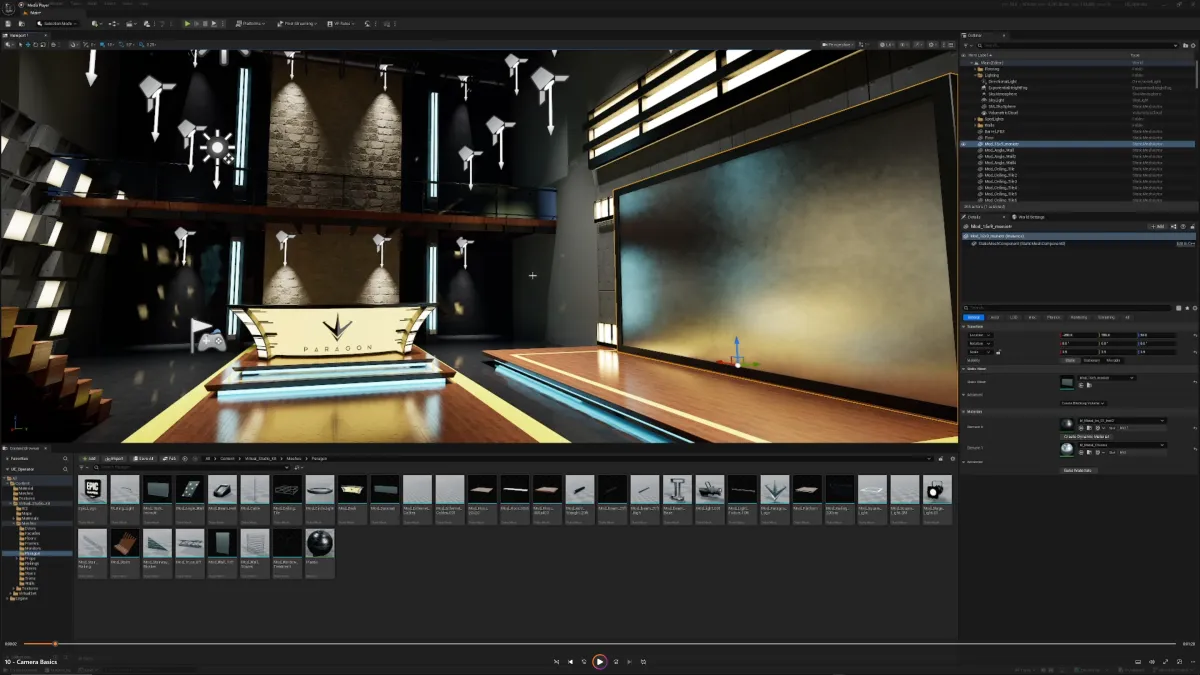Click the Create Blocking Volume button

1083,403
